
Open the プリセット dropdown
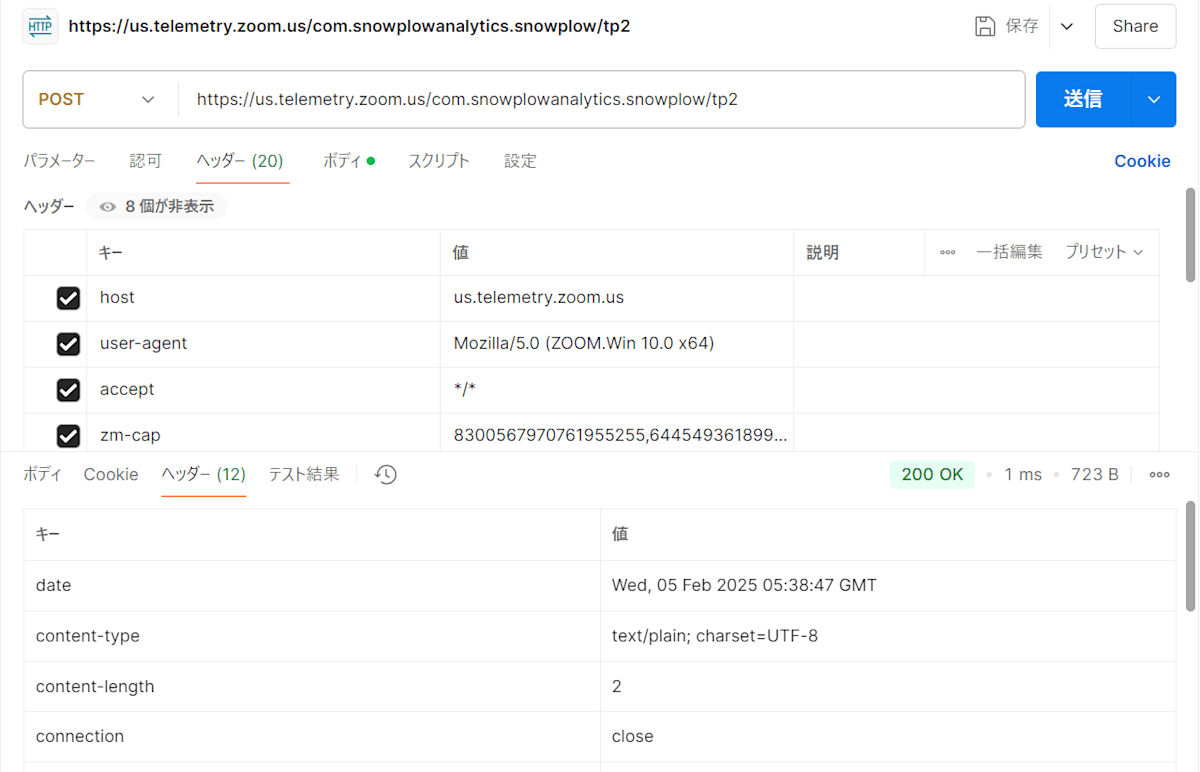pyautogui.click(x=1104, y=252)
